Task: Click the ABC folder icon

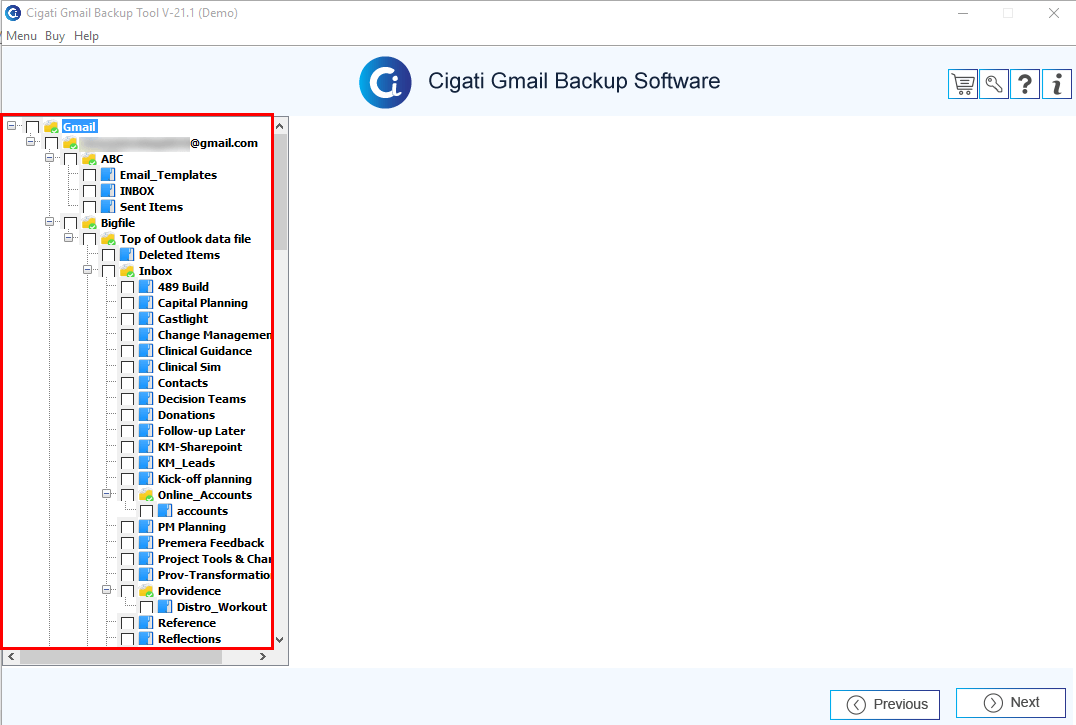Action: [89, 159]
